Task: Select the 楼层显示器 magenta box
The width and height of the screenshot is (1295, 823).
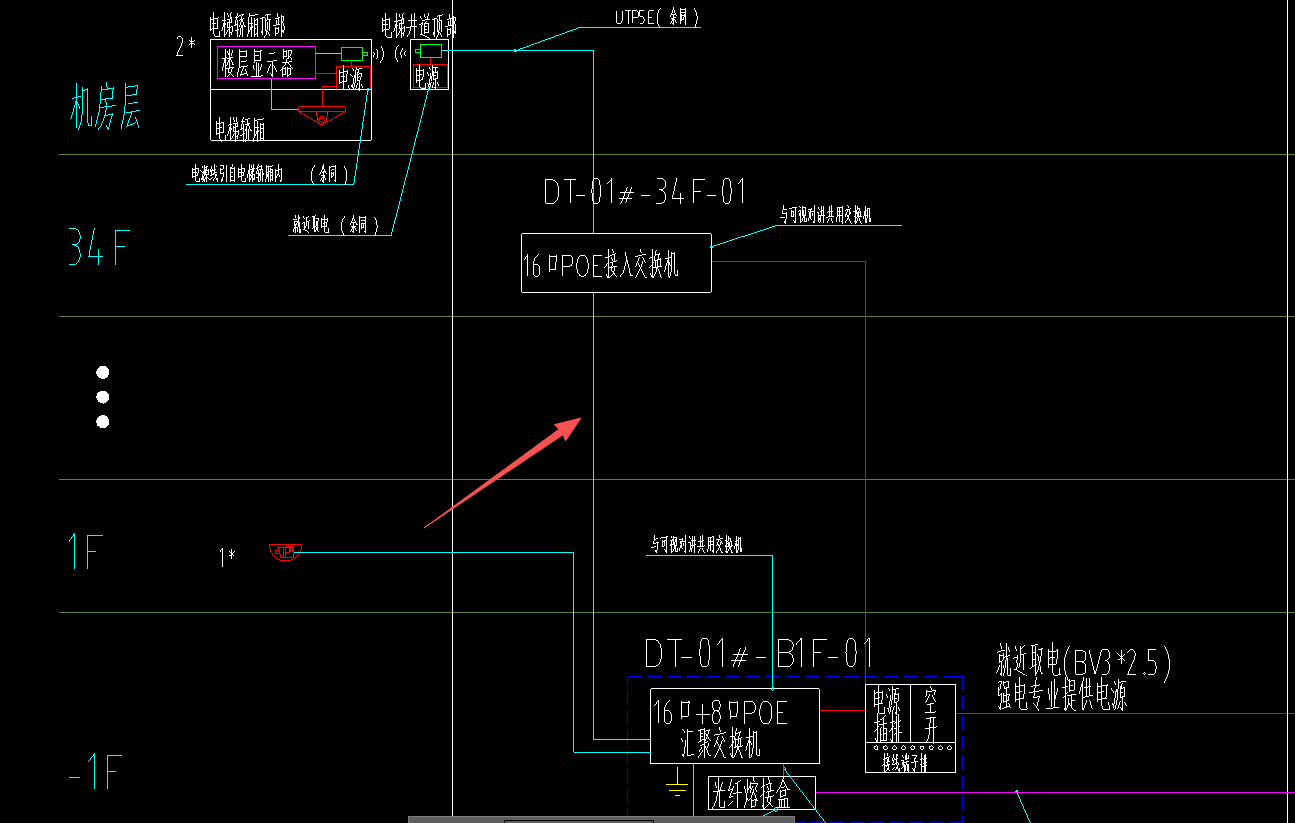Action: [x=266, y=62]
